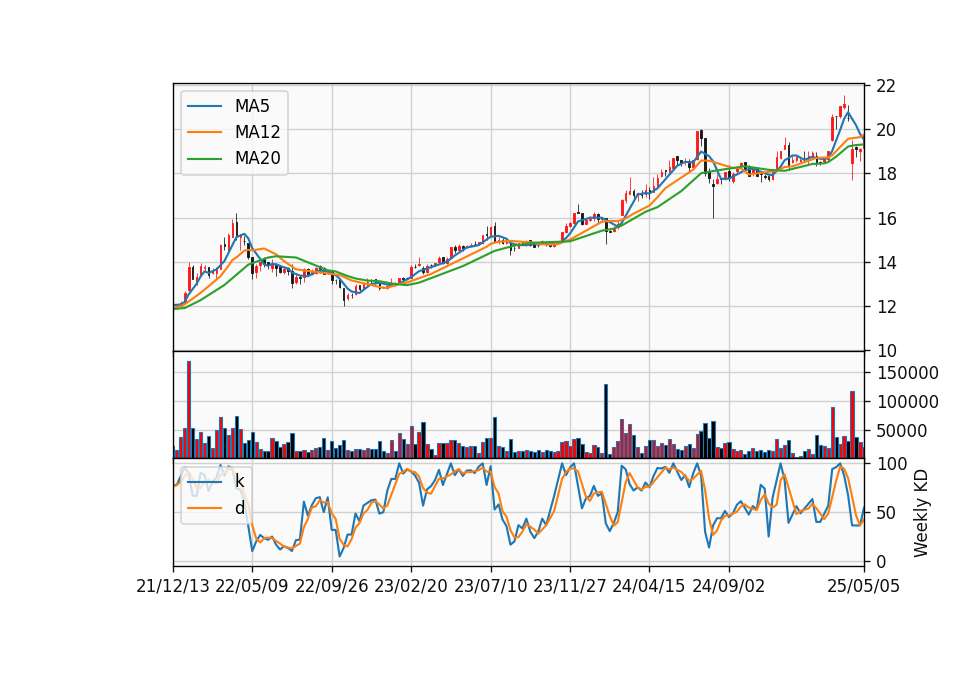
Task: Click the 23/02/20 date tick label
Action: point(411,586)
